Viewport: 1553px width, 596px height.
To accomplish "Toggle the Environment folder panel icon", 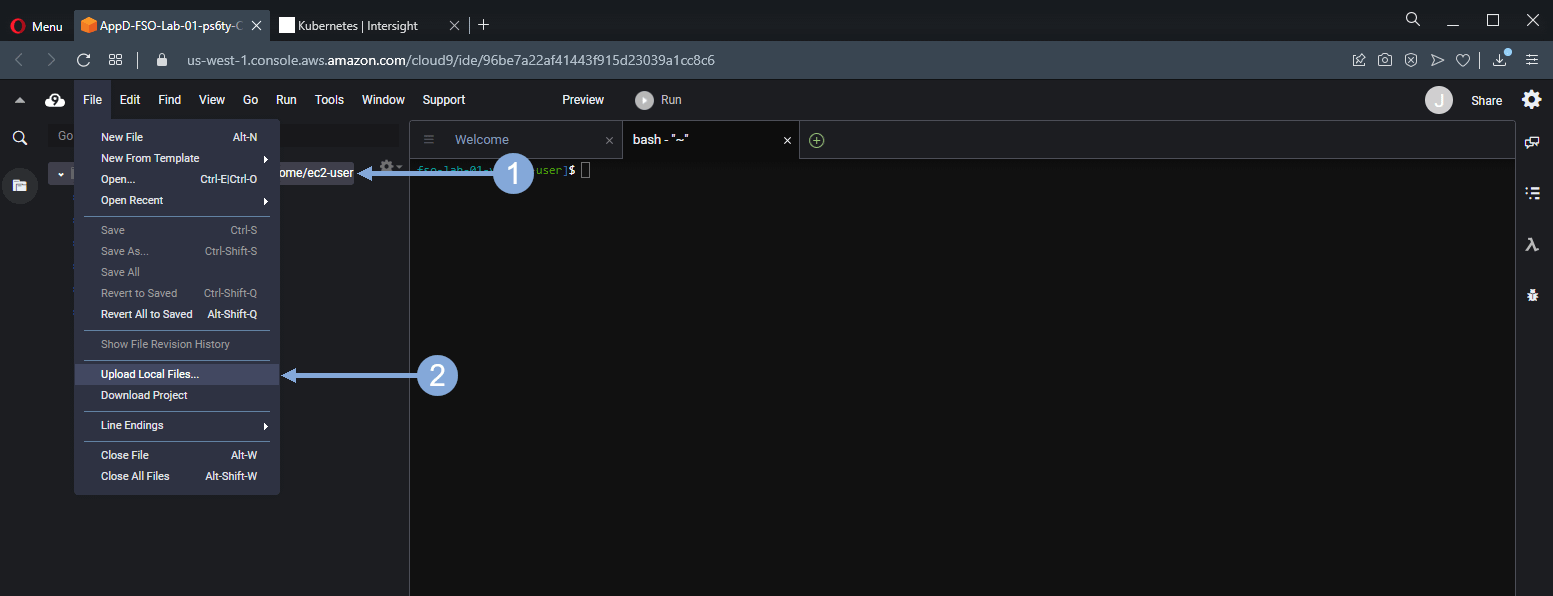I will coord(19,186).
